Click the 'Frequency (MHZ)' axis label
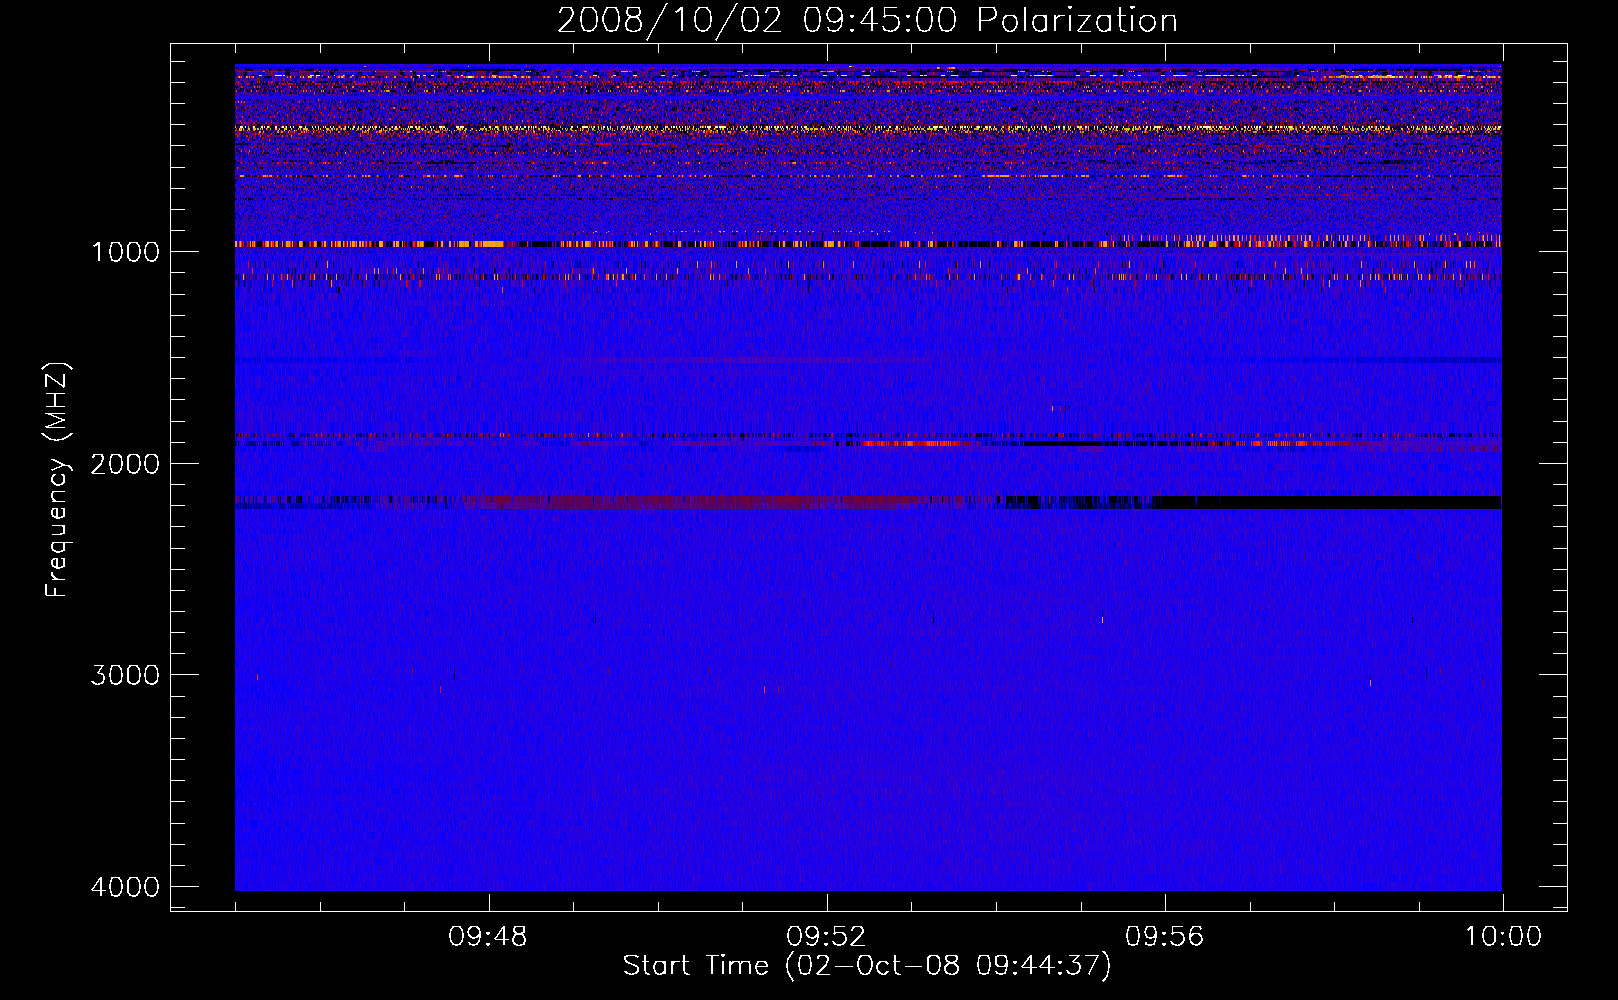This screenshot has width=1618, height=1000. tap(57, 480)
